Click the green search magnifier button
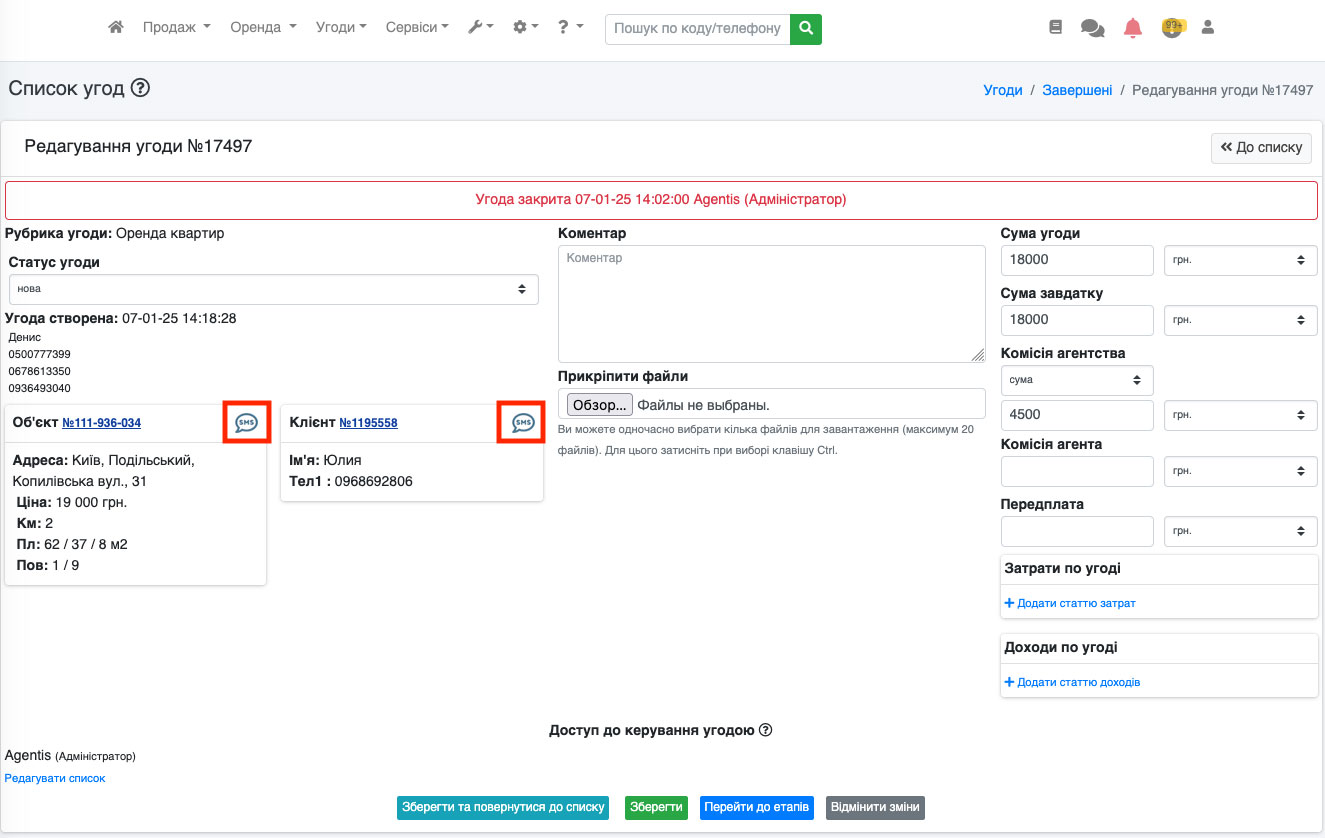This screenshot has width=1325, height=838. 805,29
